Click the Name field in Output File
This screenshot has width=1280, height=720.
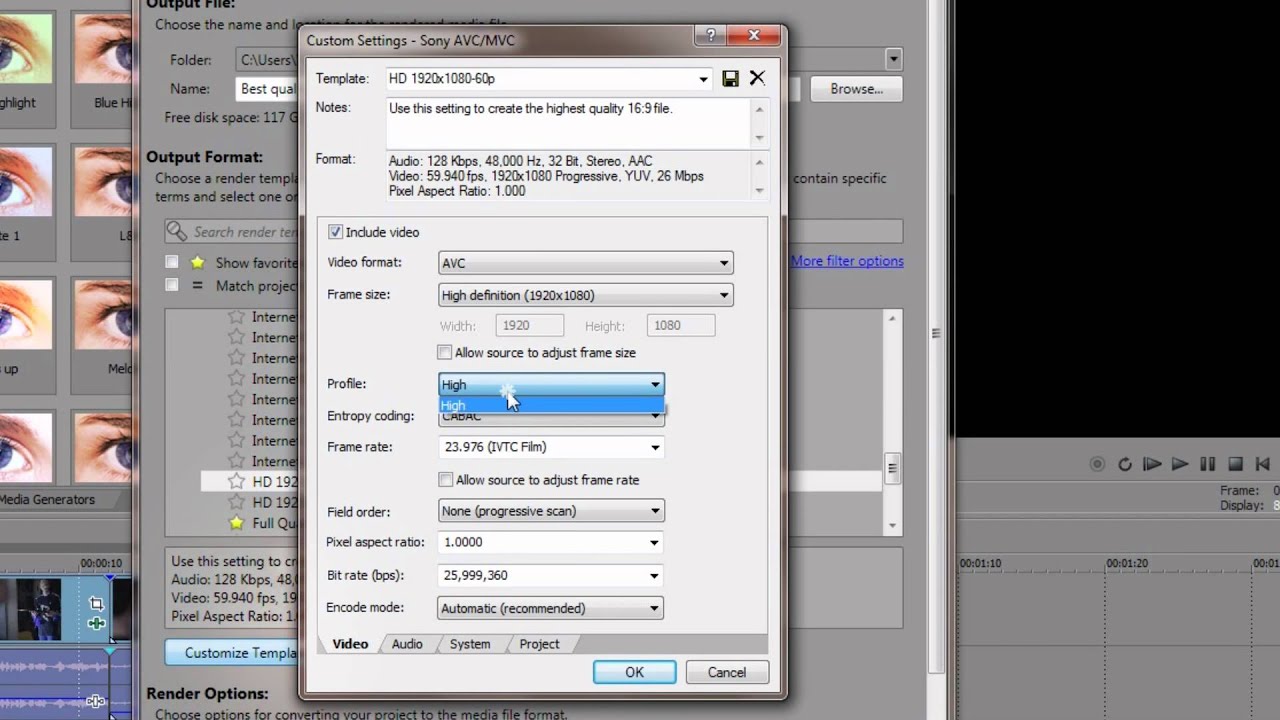tap(268, 89)
